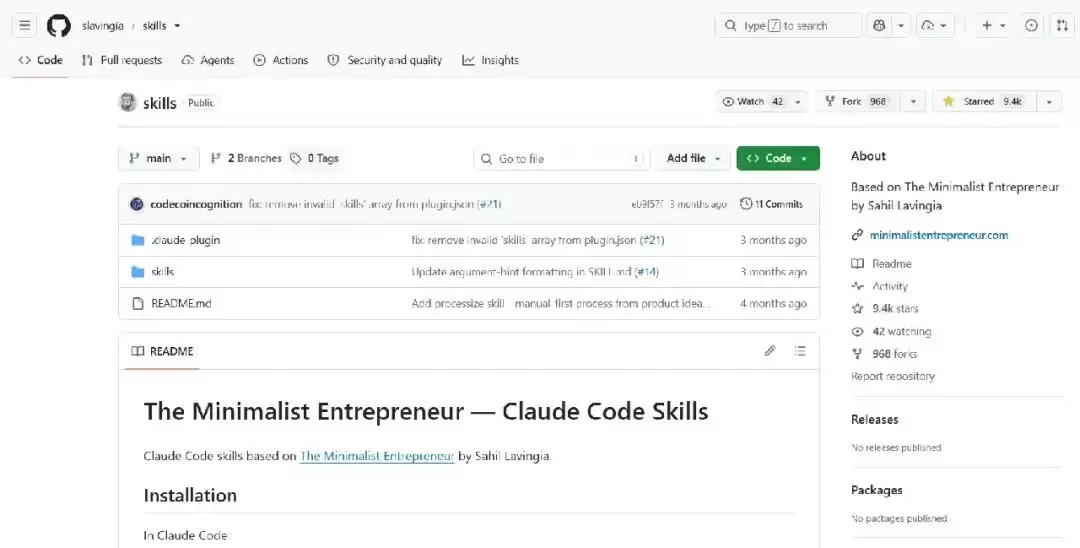Click the README.md file icon
This screenshot has width=1080, height=548.
[x=138, y=303]
